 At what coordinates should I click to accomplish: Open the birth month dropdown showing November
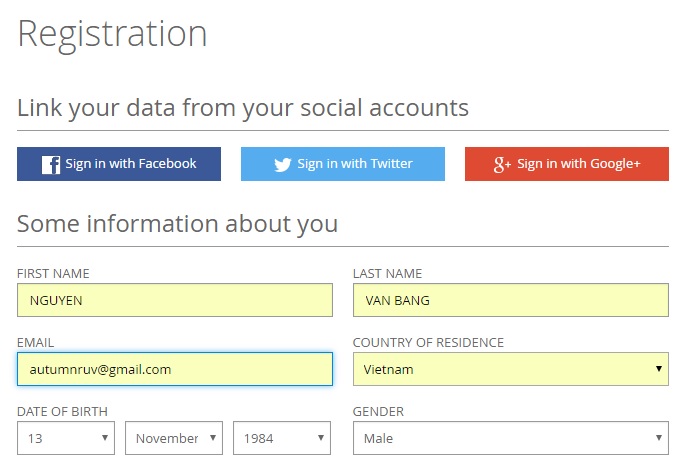point(174,438)
